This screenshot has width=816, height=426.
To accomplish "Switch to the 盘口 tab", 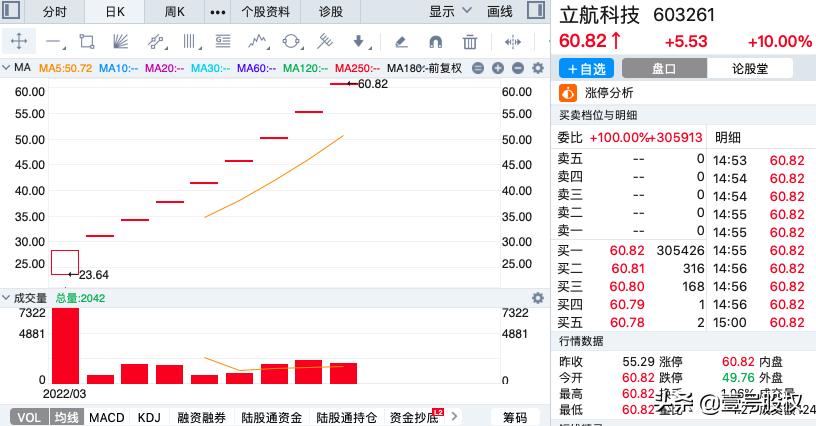I will [664, 69].
